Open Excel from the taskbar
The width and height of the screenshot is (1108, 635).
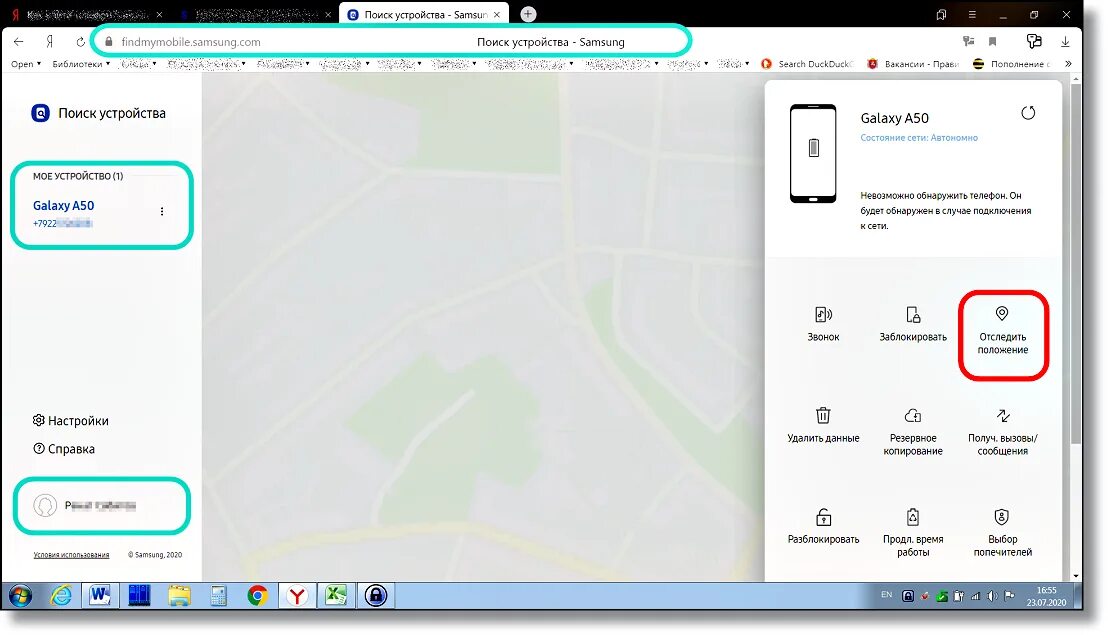click(336, 596)
